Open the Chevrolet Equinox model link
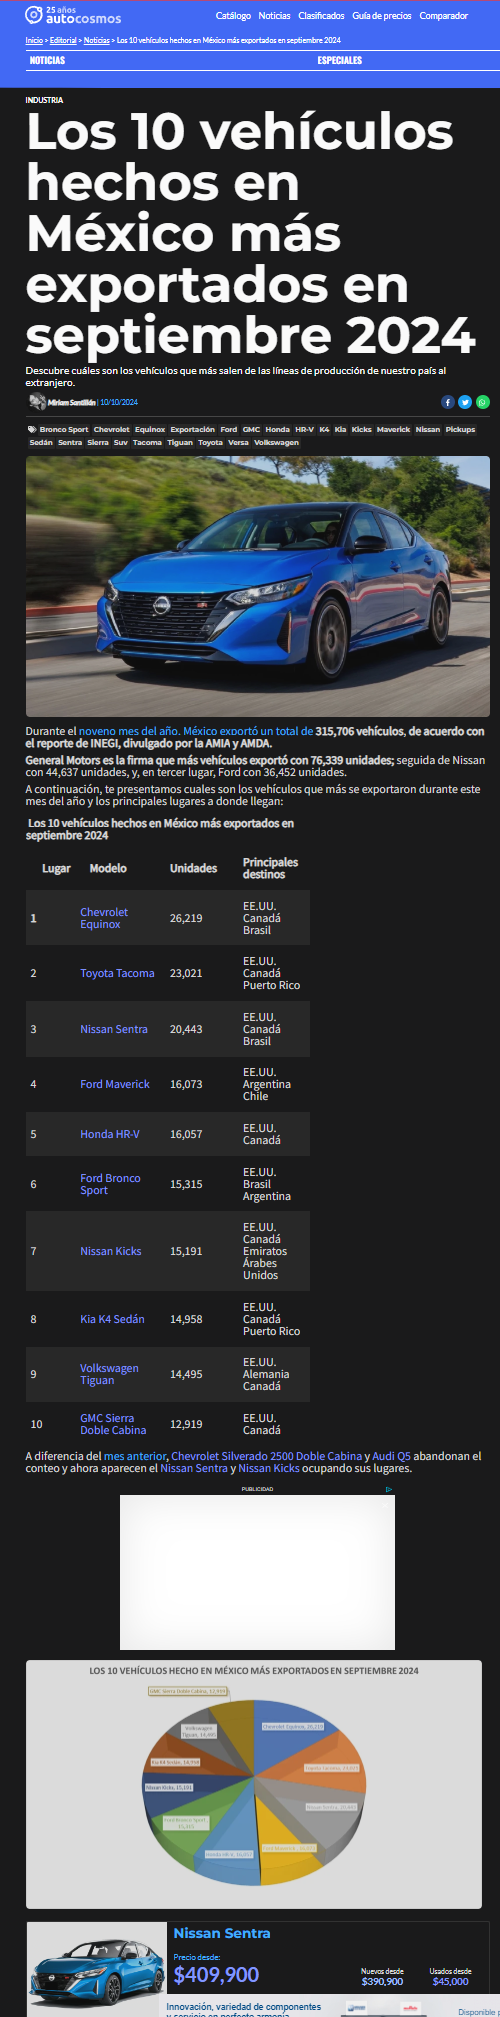The height and width of the screenshot is (2017, 500). [x=104, y=918]
